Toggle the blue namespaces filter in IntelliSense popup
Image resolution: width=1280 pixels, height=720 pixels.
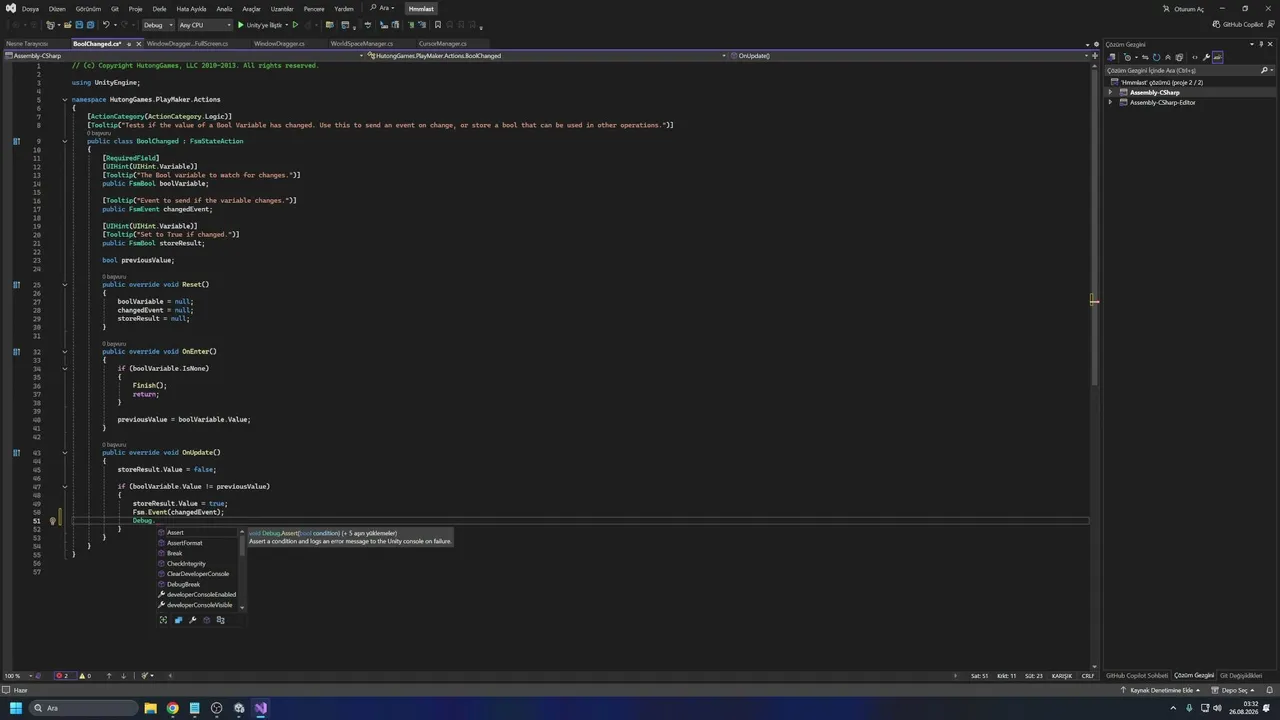(x=178, y=620)
